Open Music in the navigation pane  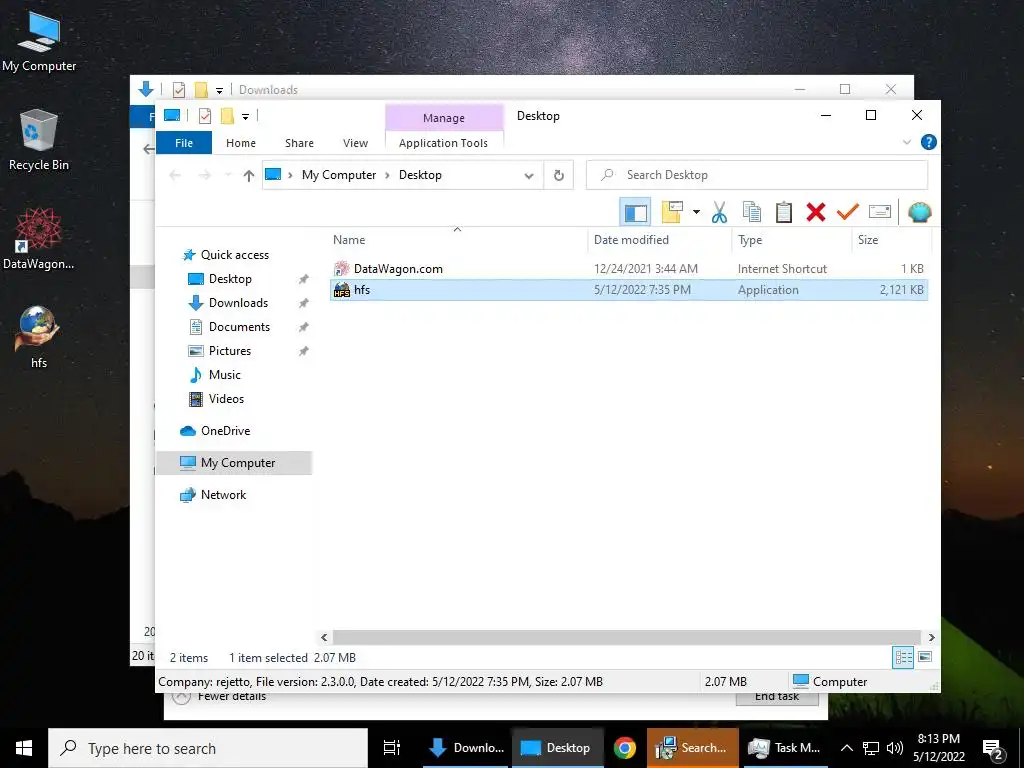click(225, 375)
